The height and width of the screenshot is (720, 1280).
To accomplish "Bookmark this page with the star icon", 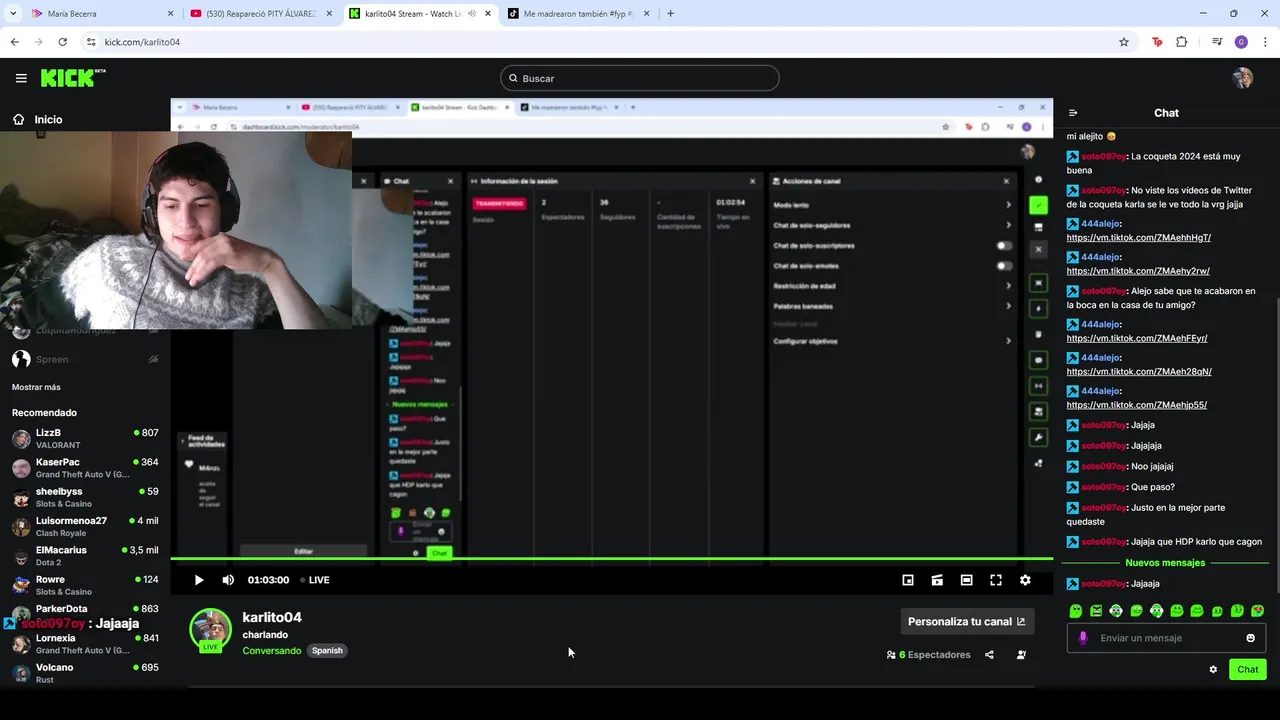I will (1124, 42).
